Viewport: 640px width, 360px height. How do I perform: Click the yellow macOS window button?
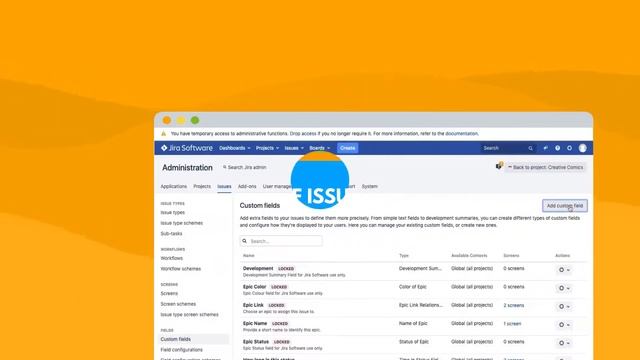181,120
